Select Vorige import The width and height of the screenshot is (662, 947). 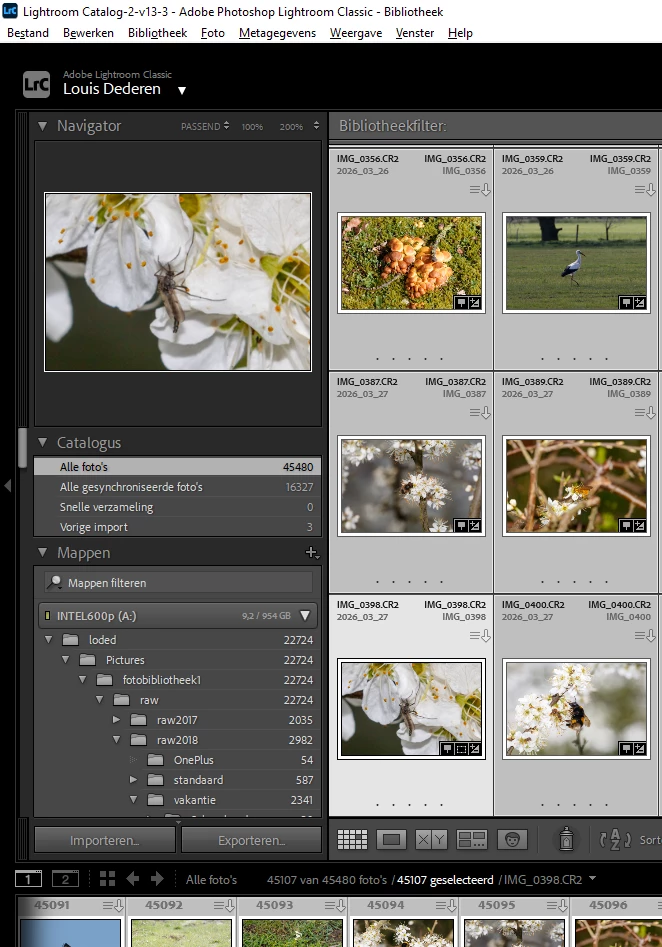[x=178, y=527]
